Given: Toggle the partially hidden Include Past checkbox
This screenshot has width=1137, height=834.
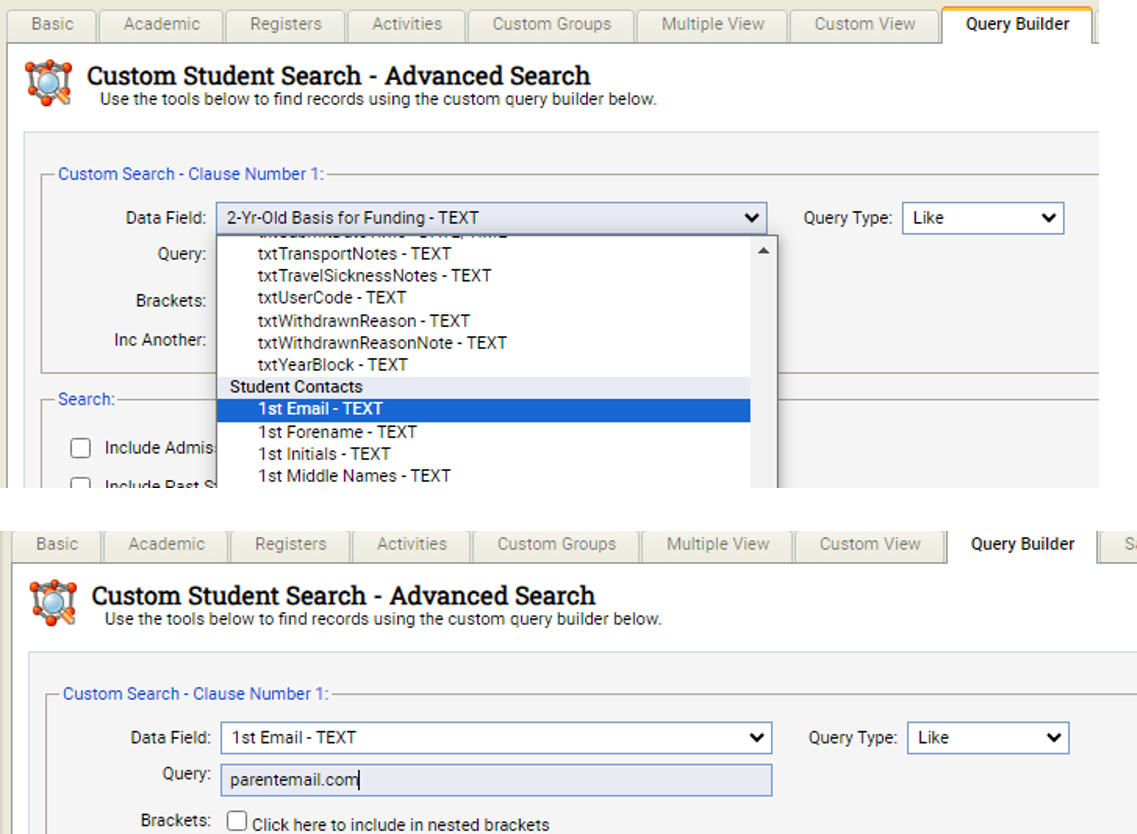Looking at the screenshot, I should [81, 483].
